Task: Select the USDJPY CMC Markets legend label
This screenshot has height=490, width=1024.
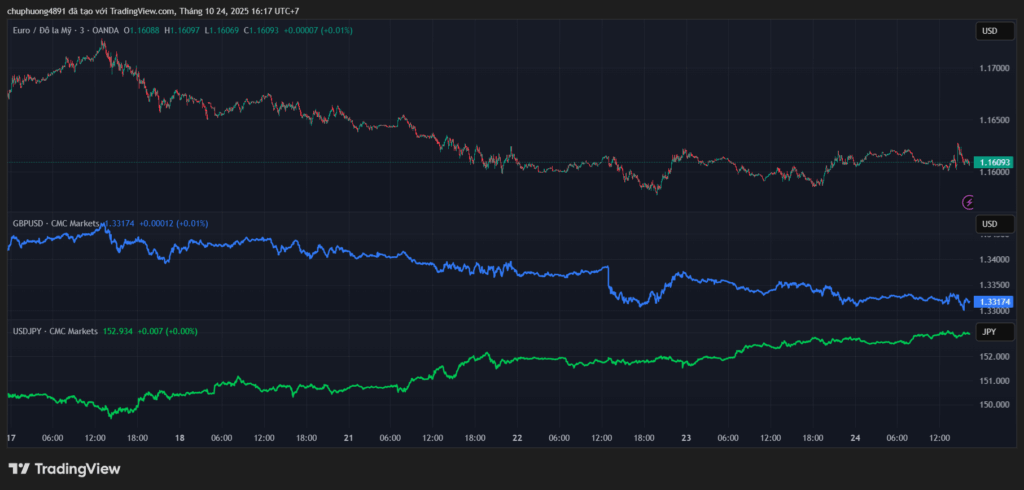Action: [x=55, y=331]
